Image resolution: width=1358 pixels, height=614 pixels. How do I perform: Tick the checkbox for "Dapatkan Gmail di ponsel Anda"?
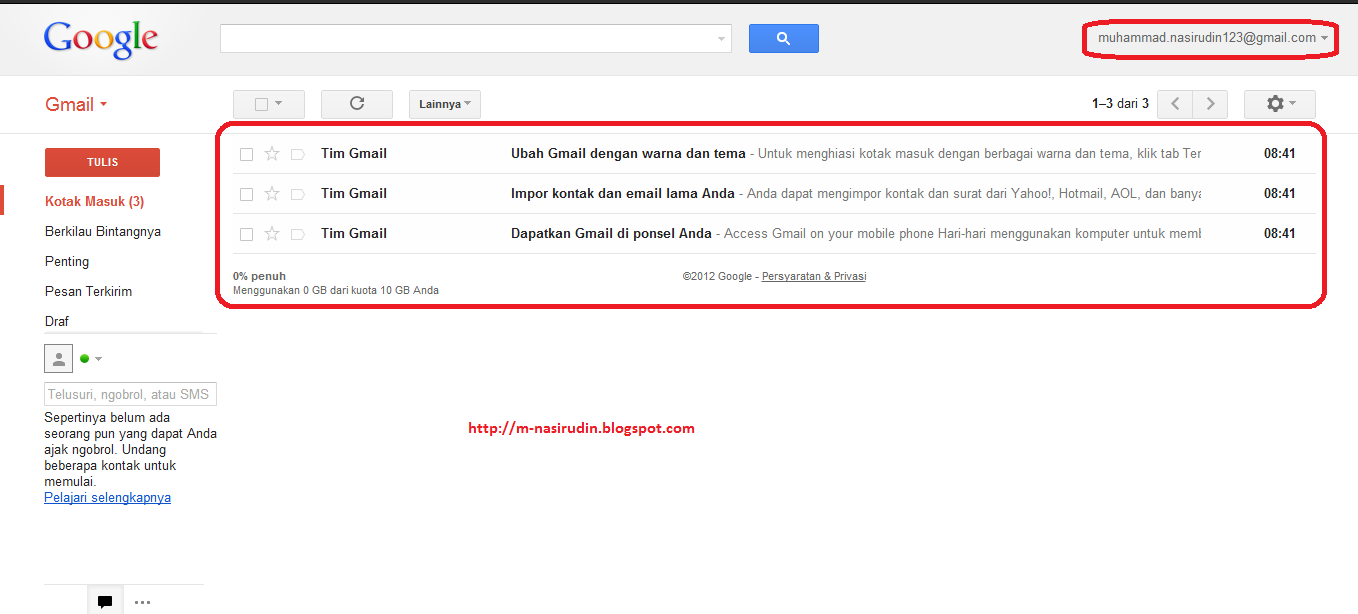(x=246, y=234)
